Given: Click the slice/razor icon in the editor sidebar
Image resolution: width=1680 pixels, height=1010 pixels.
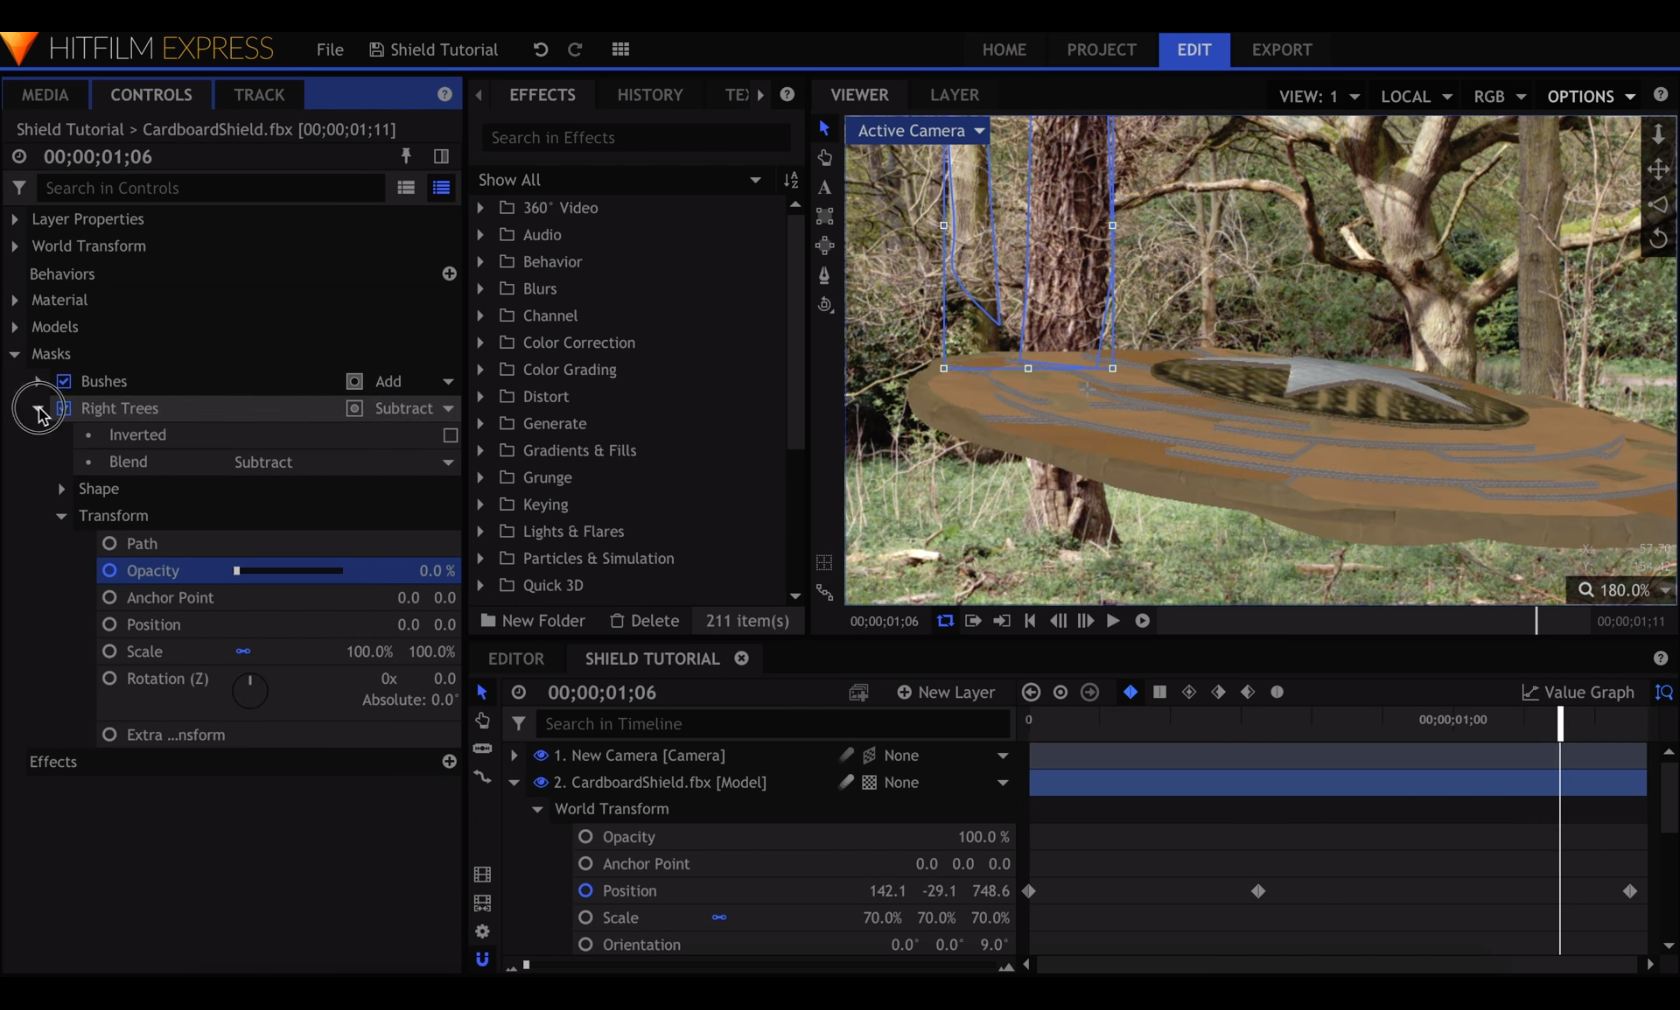Looking at the screenshot, I should (483, 749).
